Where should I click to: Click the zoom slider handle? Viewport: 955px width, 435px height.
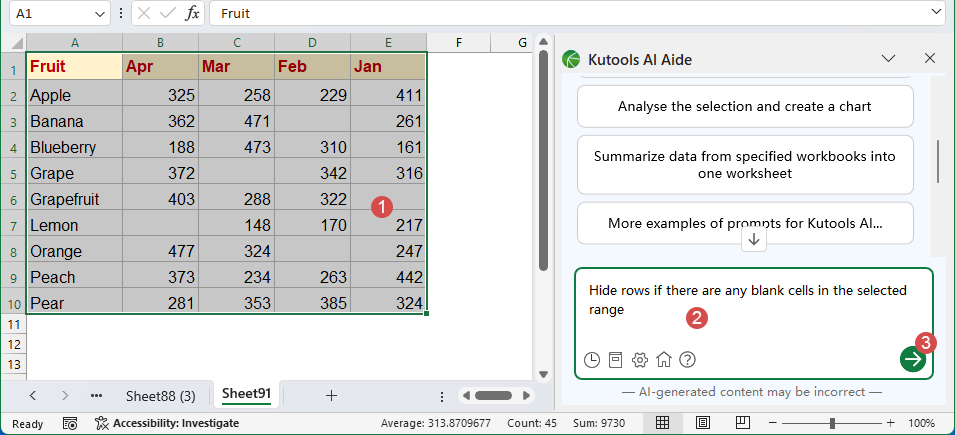click(834, 423)
